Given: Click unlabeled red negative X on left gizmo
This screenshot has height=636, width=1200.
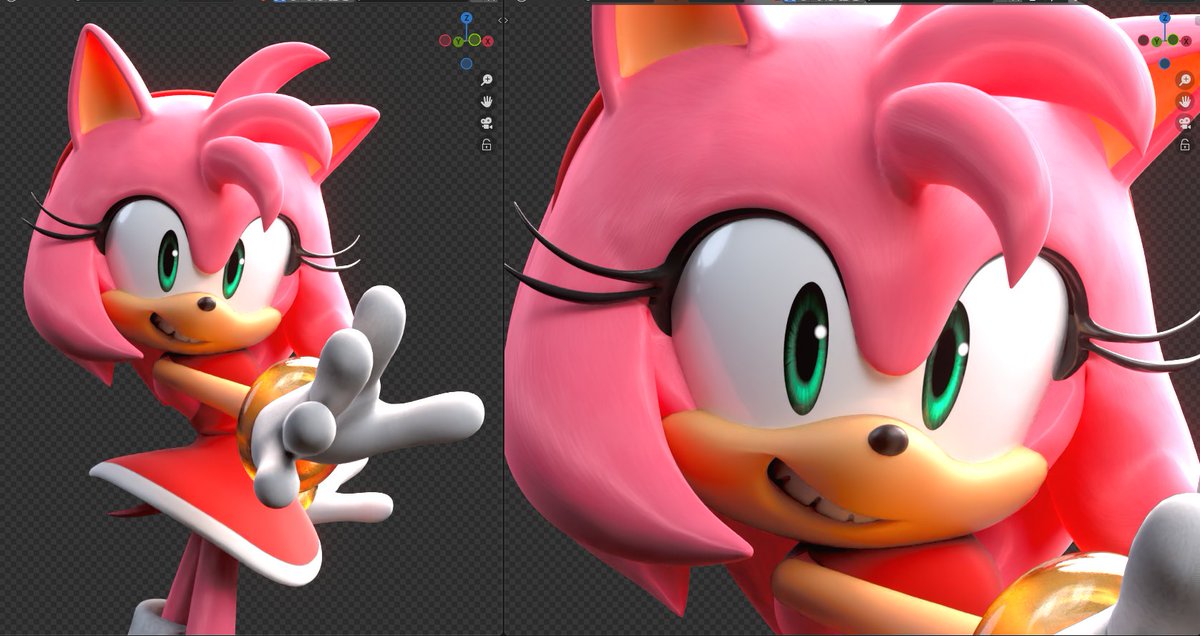Looking at the screenshot, I should coord(445,40).
